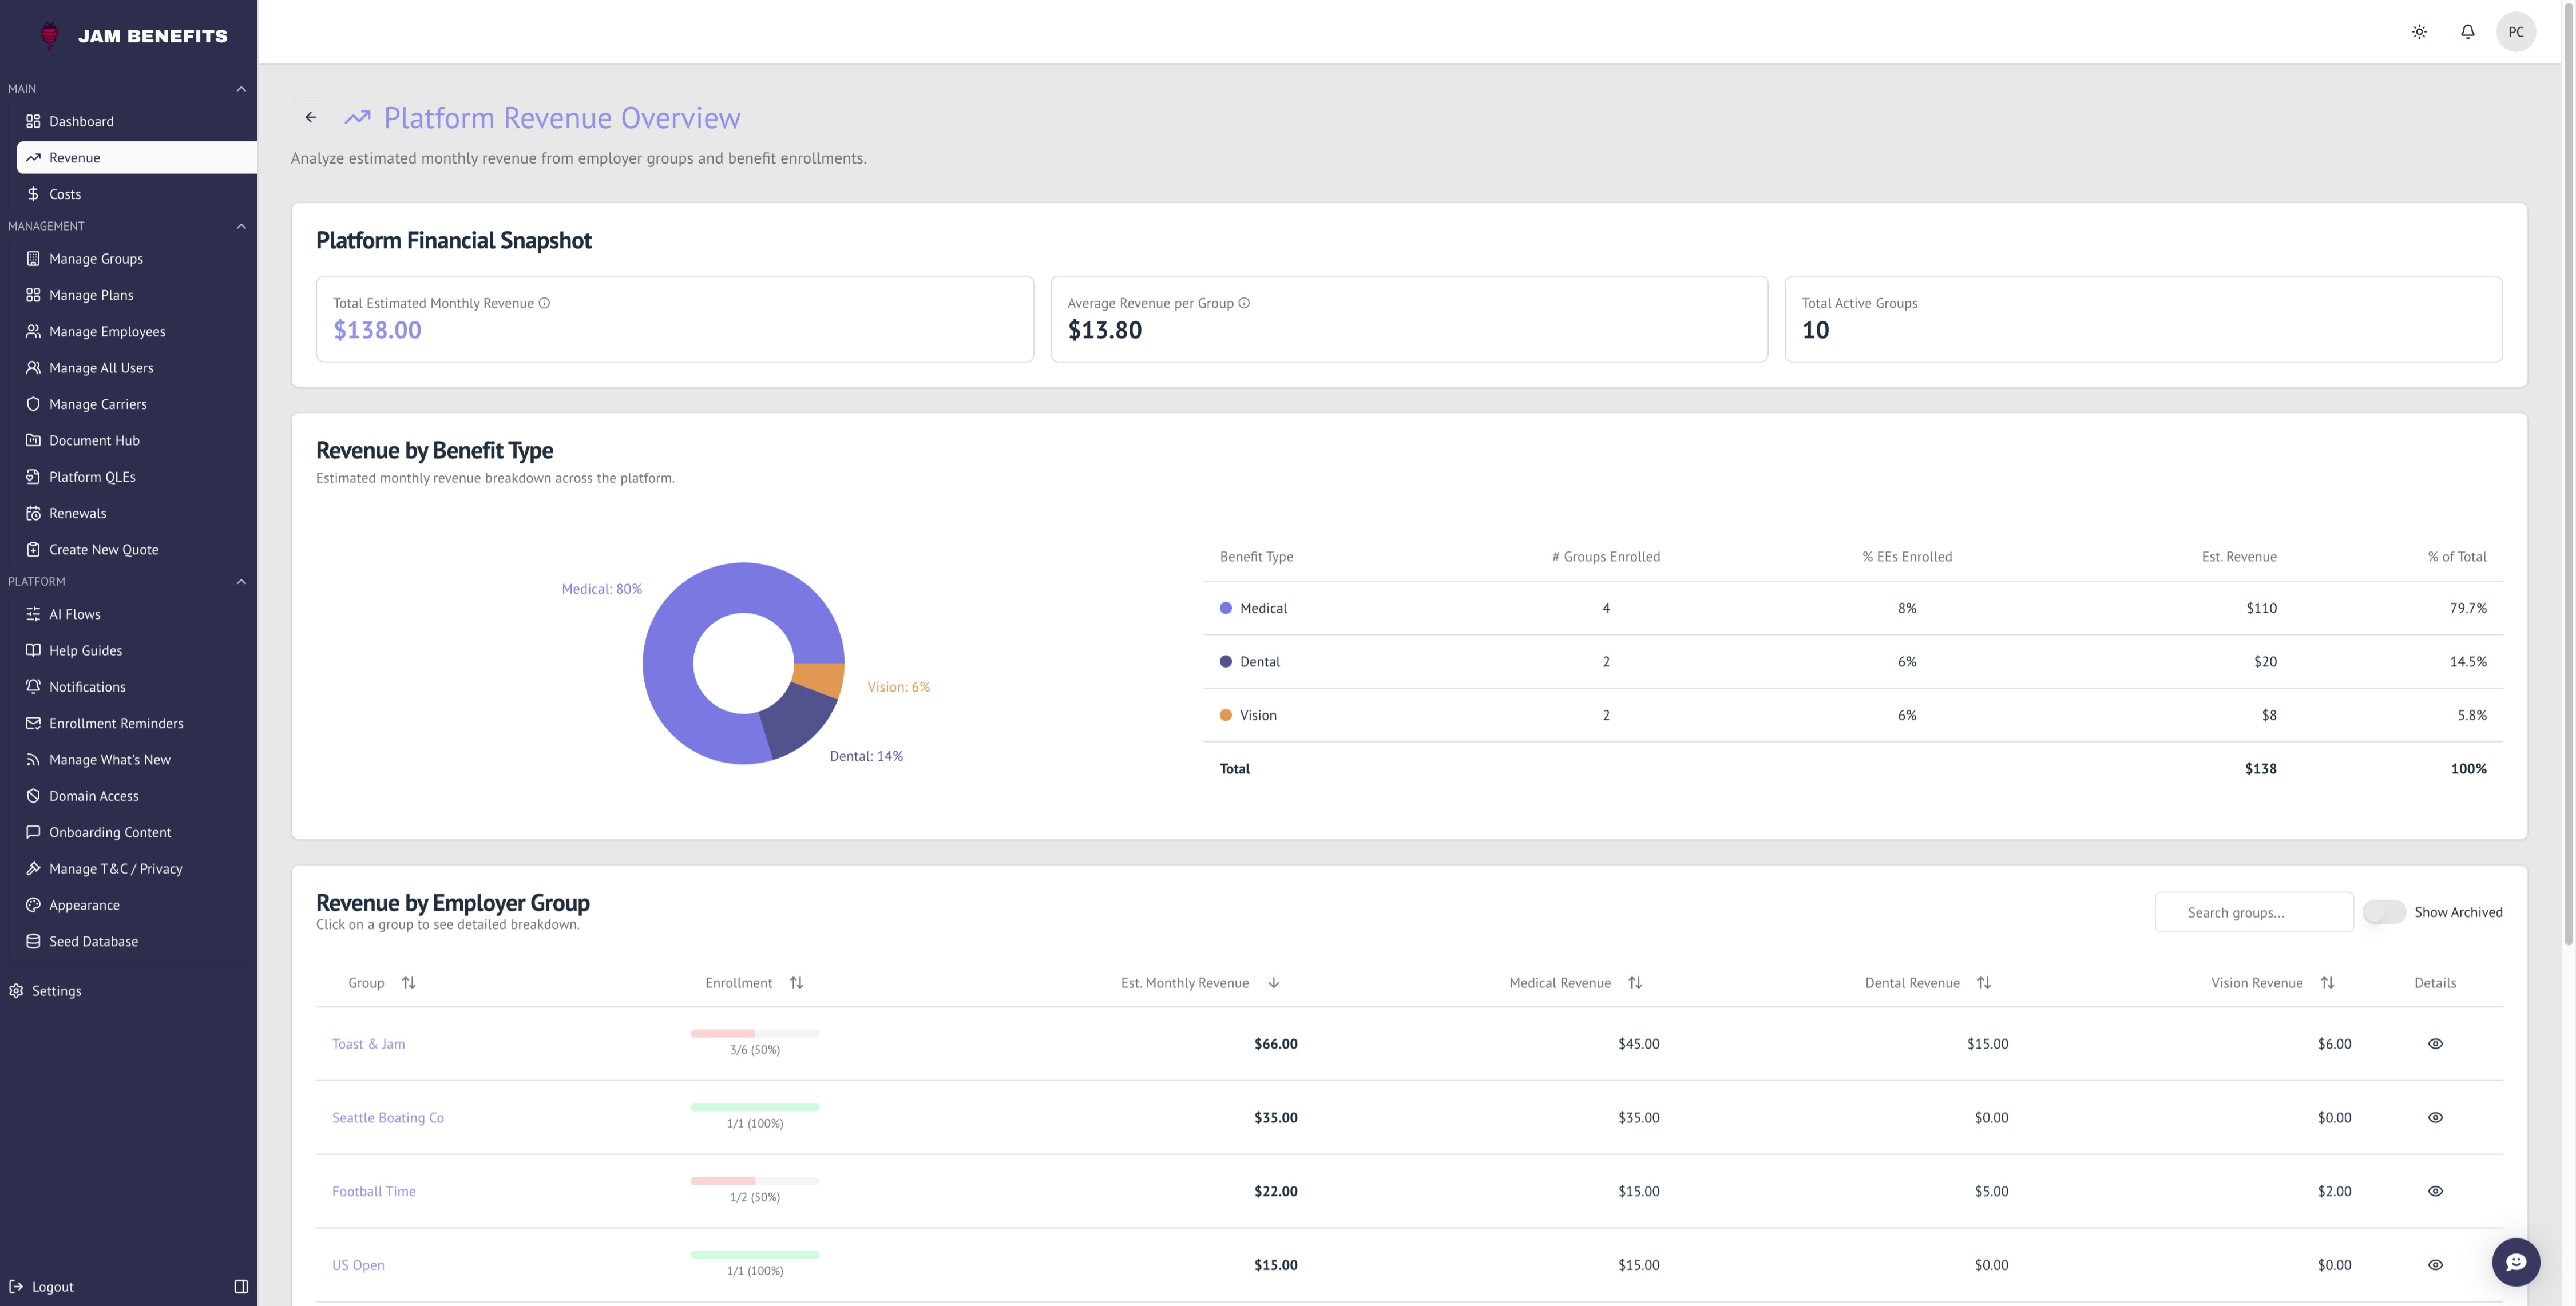Image resolution: width=2576 pixels, height=1306 pixels.
Task: Click the notification bell icon
Action: tap(2467, 32)
